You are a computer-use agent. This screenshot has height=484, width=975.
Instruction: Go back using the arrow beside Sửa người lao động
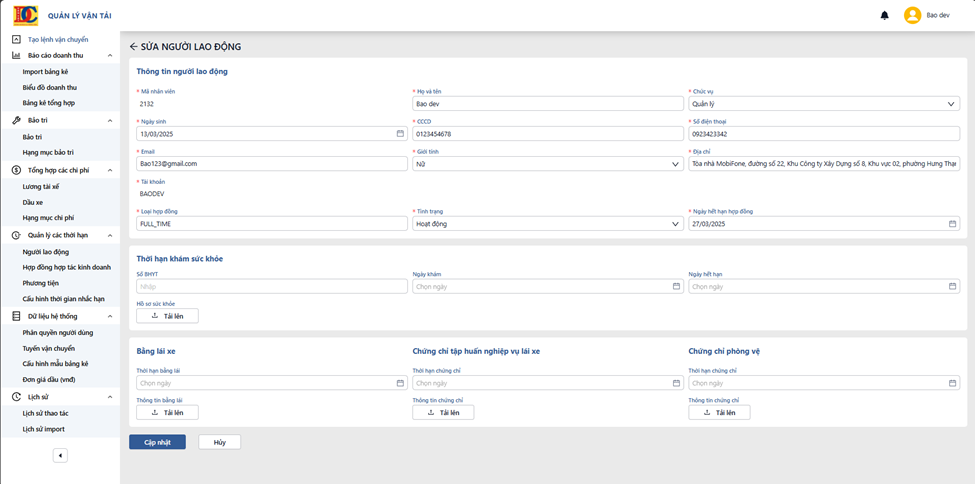[133, 47]
